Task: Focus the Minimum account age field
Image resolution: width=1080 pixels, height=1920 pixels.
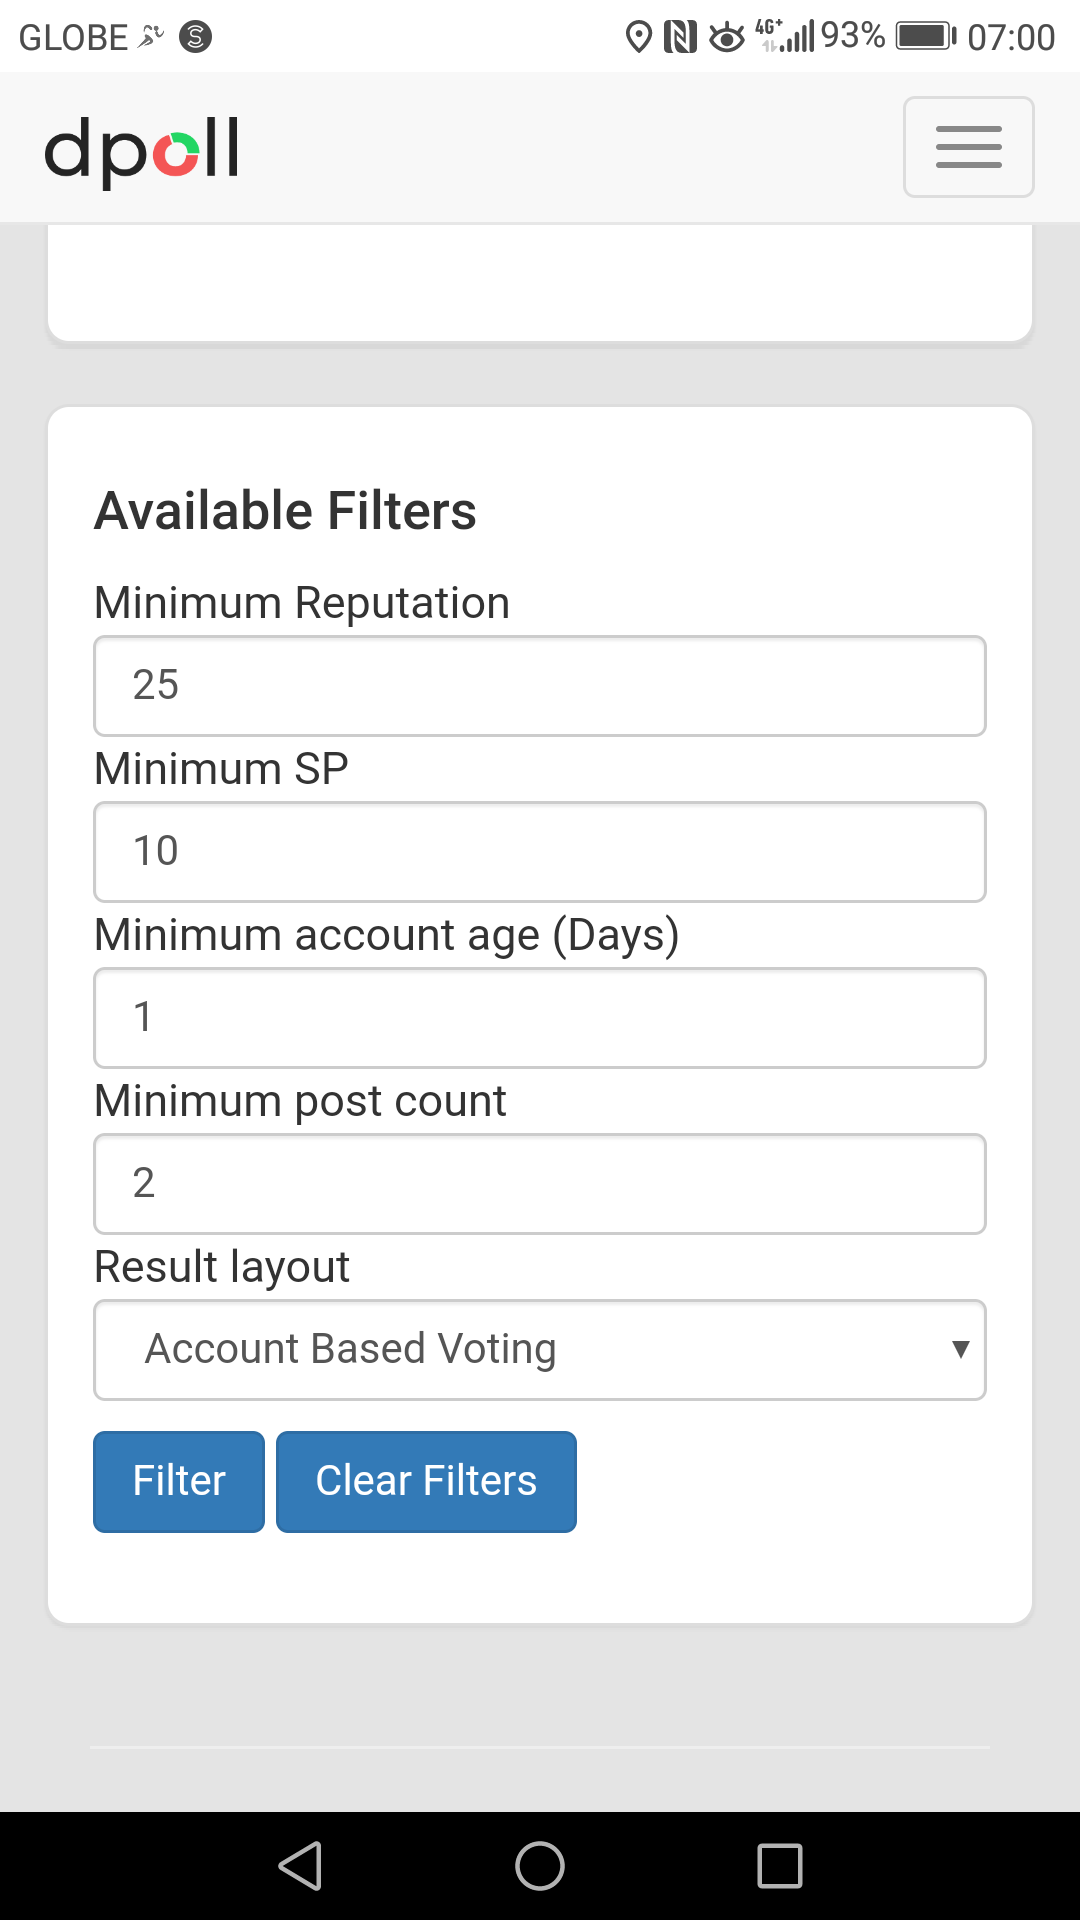Action: tap(540, 1018)
